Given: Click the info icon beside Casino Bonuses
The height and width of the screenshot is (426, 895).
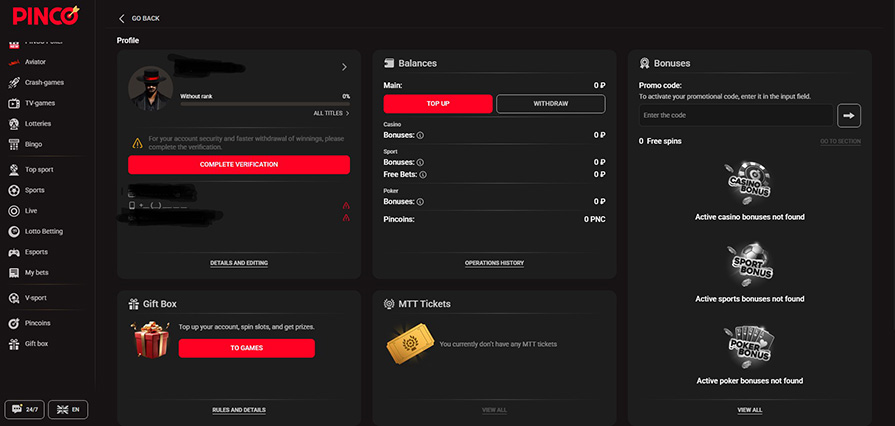Looking at the screenshot, I should tap(420, 134).
